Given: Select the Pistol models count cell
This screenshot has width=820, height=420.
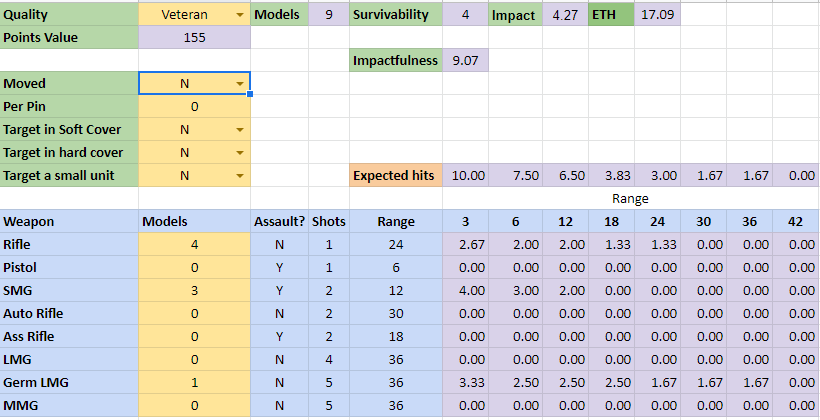Looking at the screenshot, I should (193, 267).
